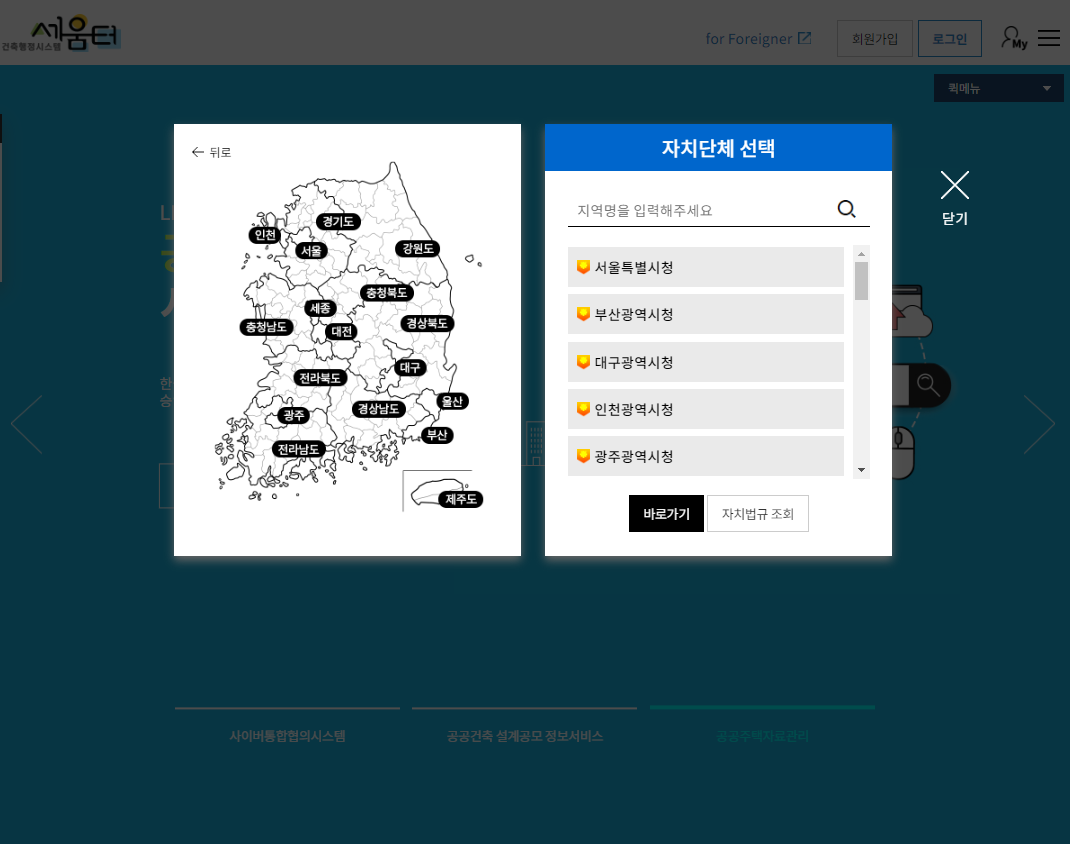
Task: Click the previous slide arrow on left
Action: 27,424
